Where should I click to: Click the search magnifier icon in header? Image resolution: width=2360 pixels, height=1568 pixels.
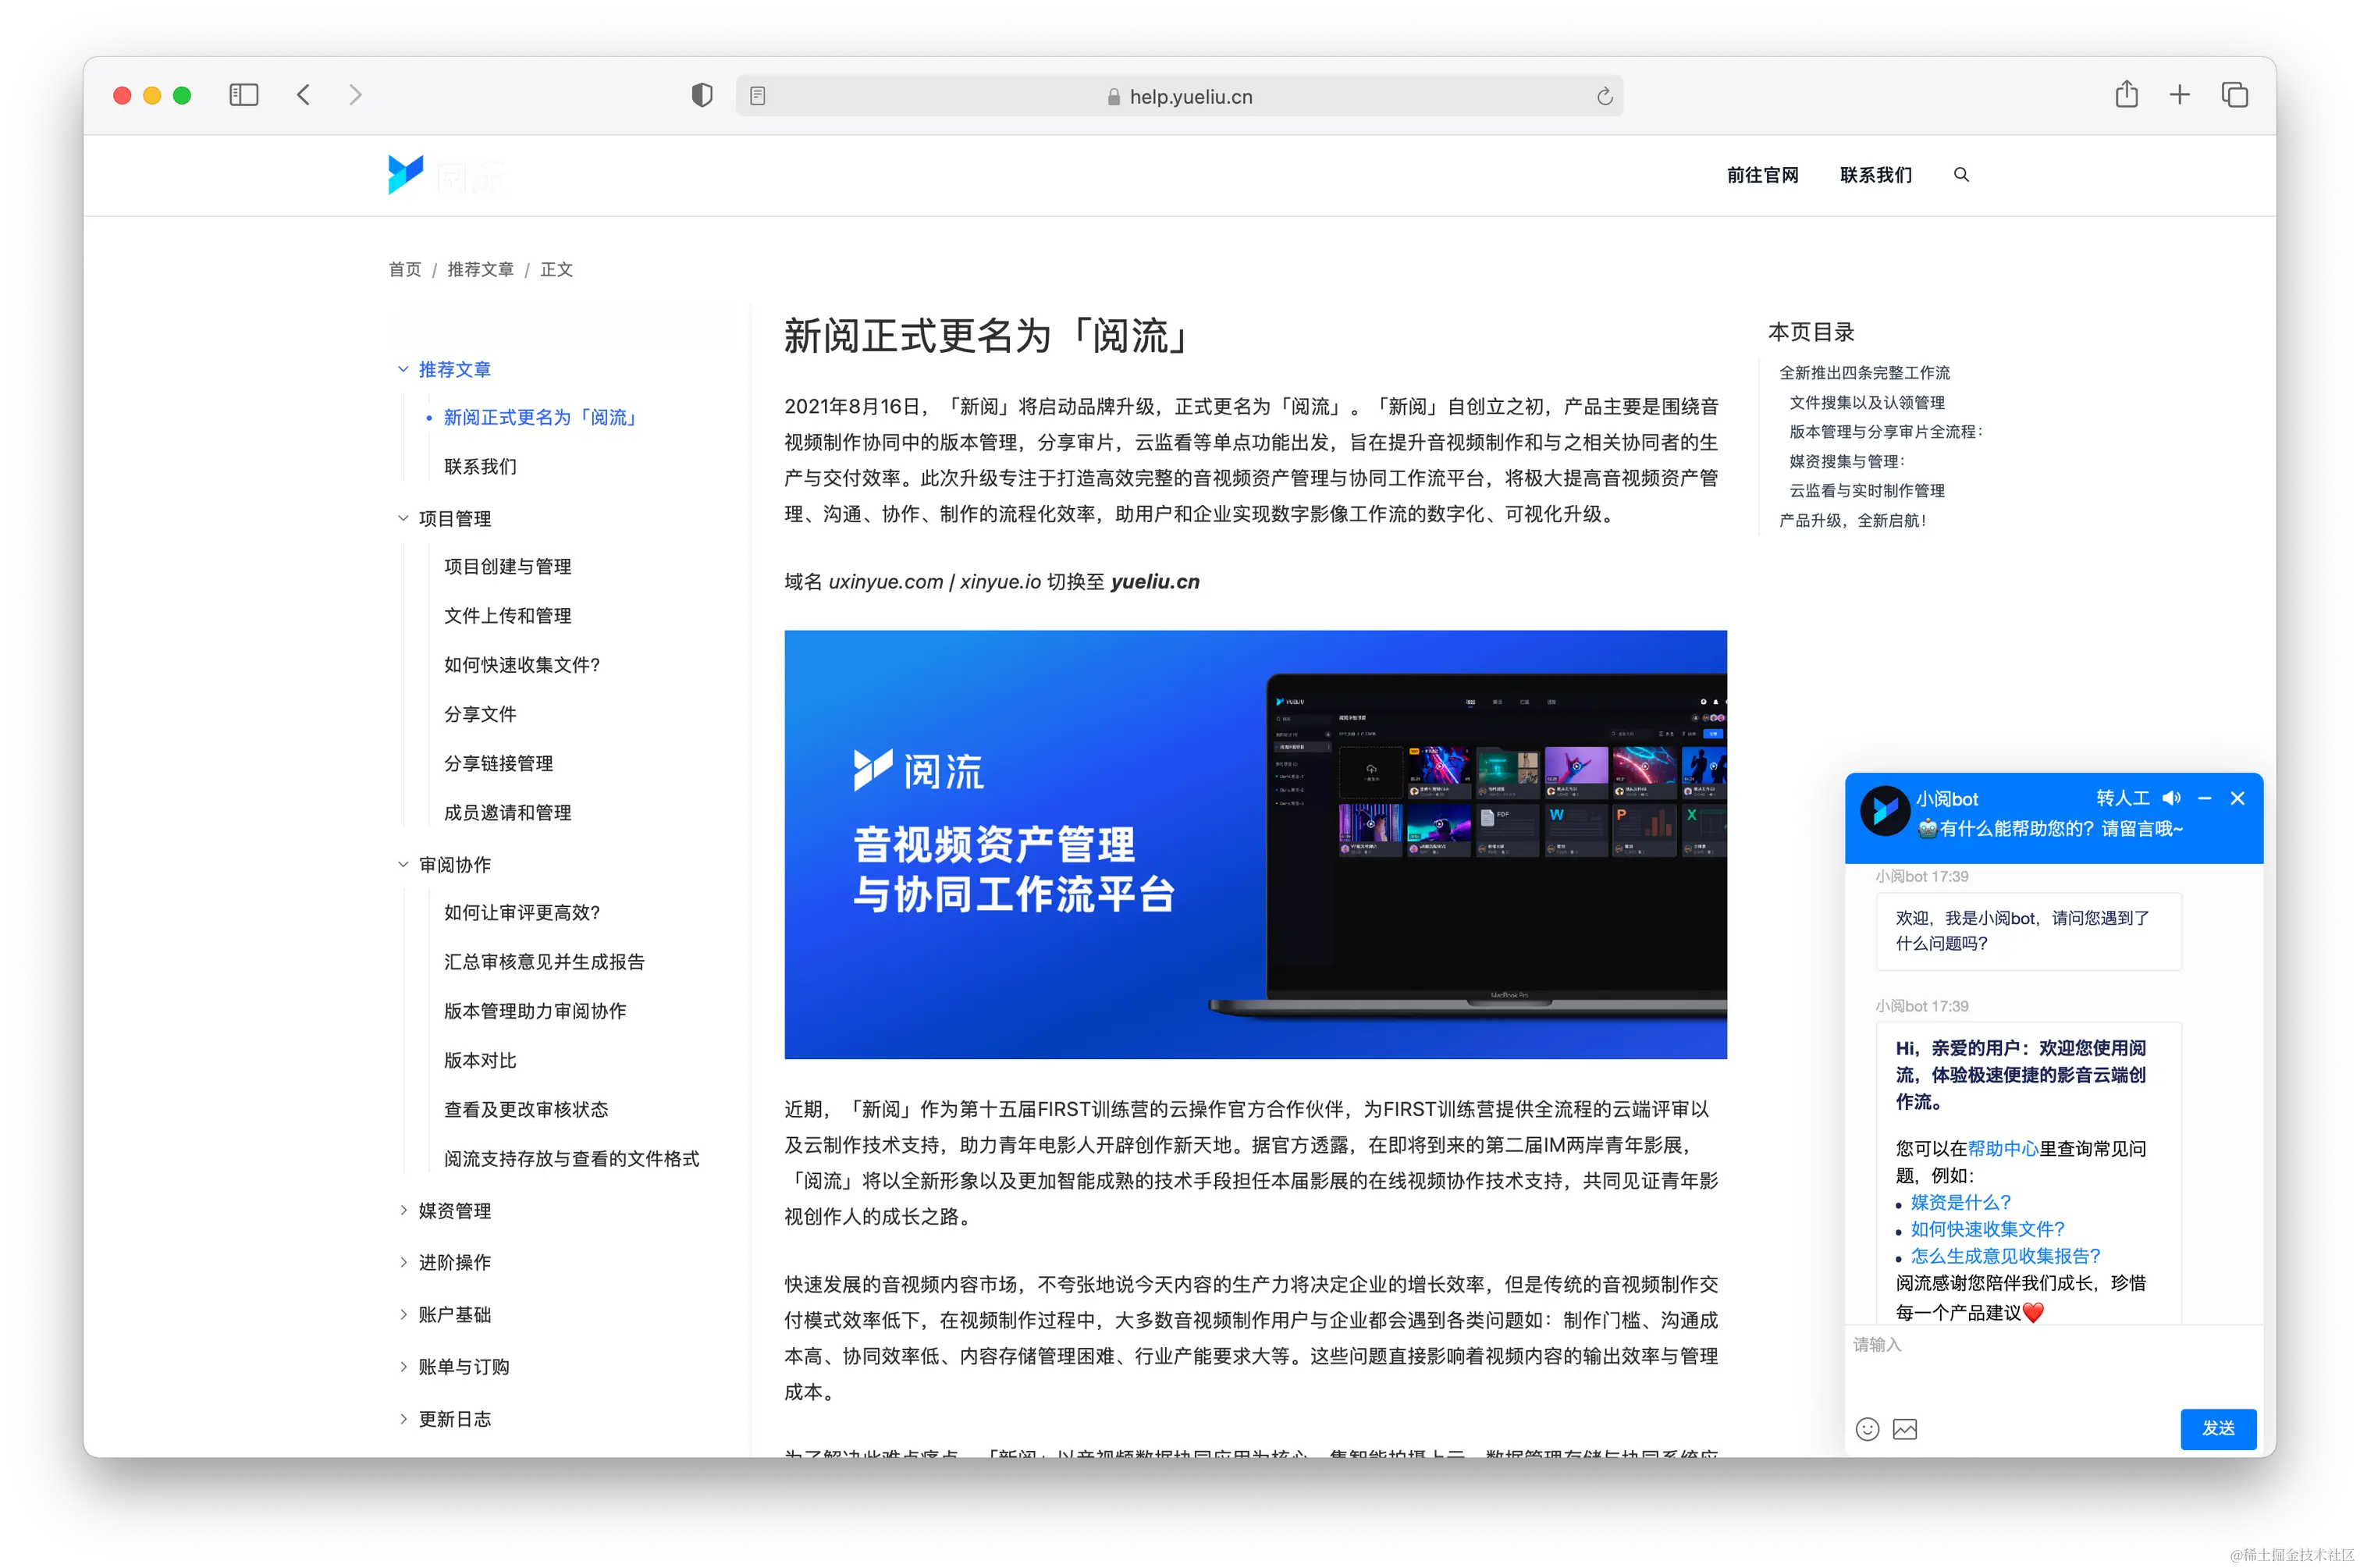click(x=1961, y=175)
